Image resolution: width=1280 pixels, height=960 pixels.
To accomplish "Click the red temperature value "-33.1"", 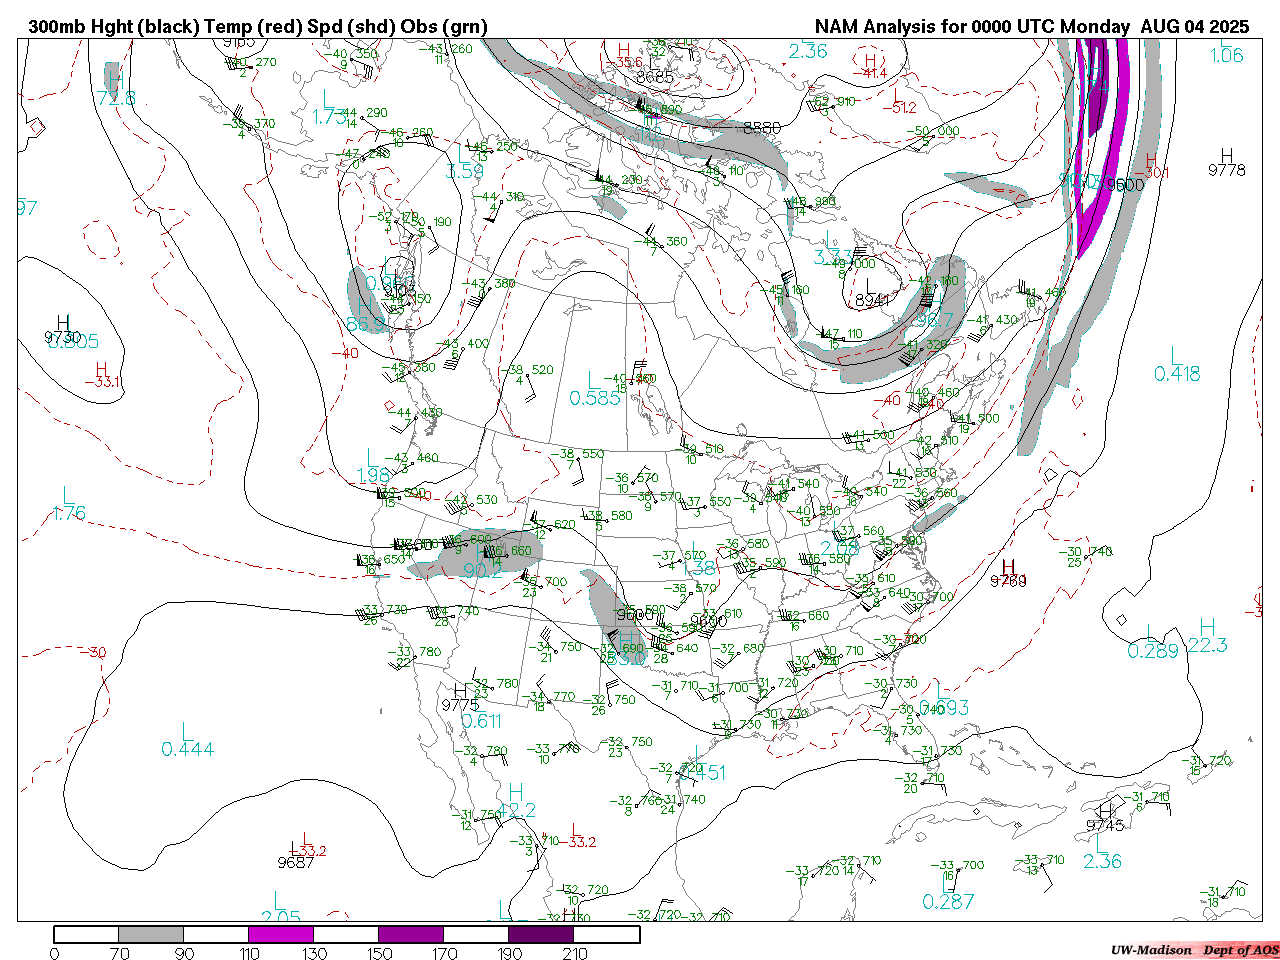I will coord(101,382).
